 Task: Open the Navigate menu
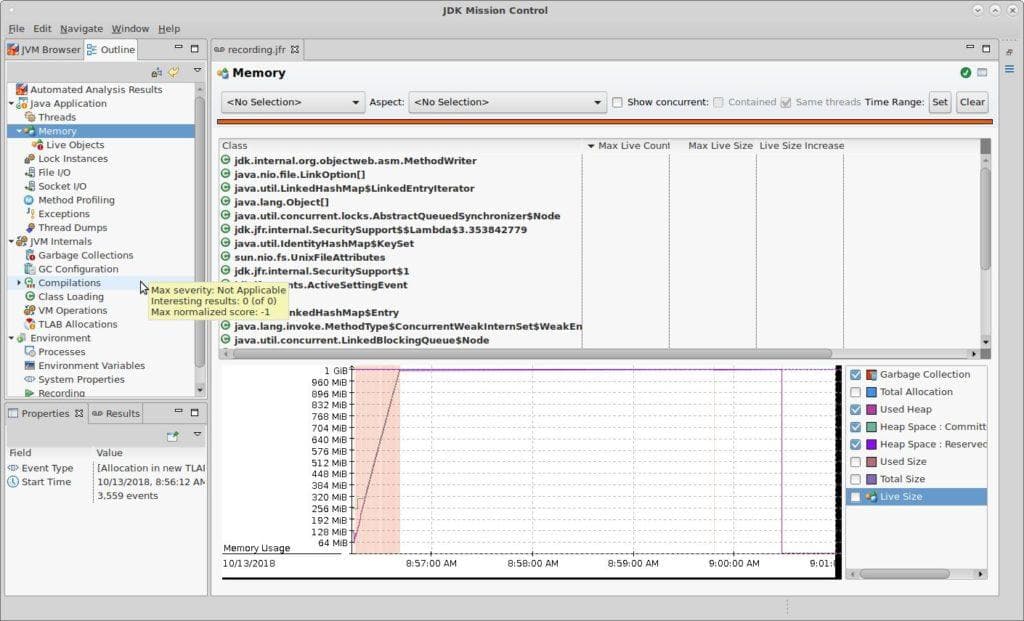coord(81,29)
